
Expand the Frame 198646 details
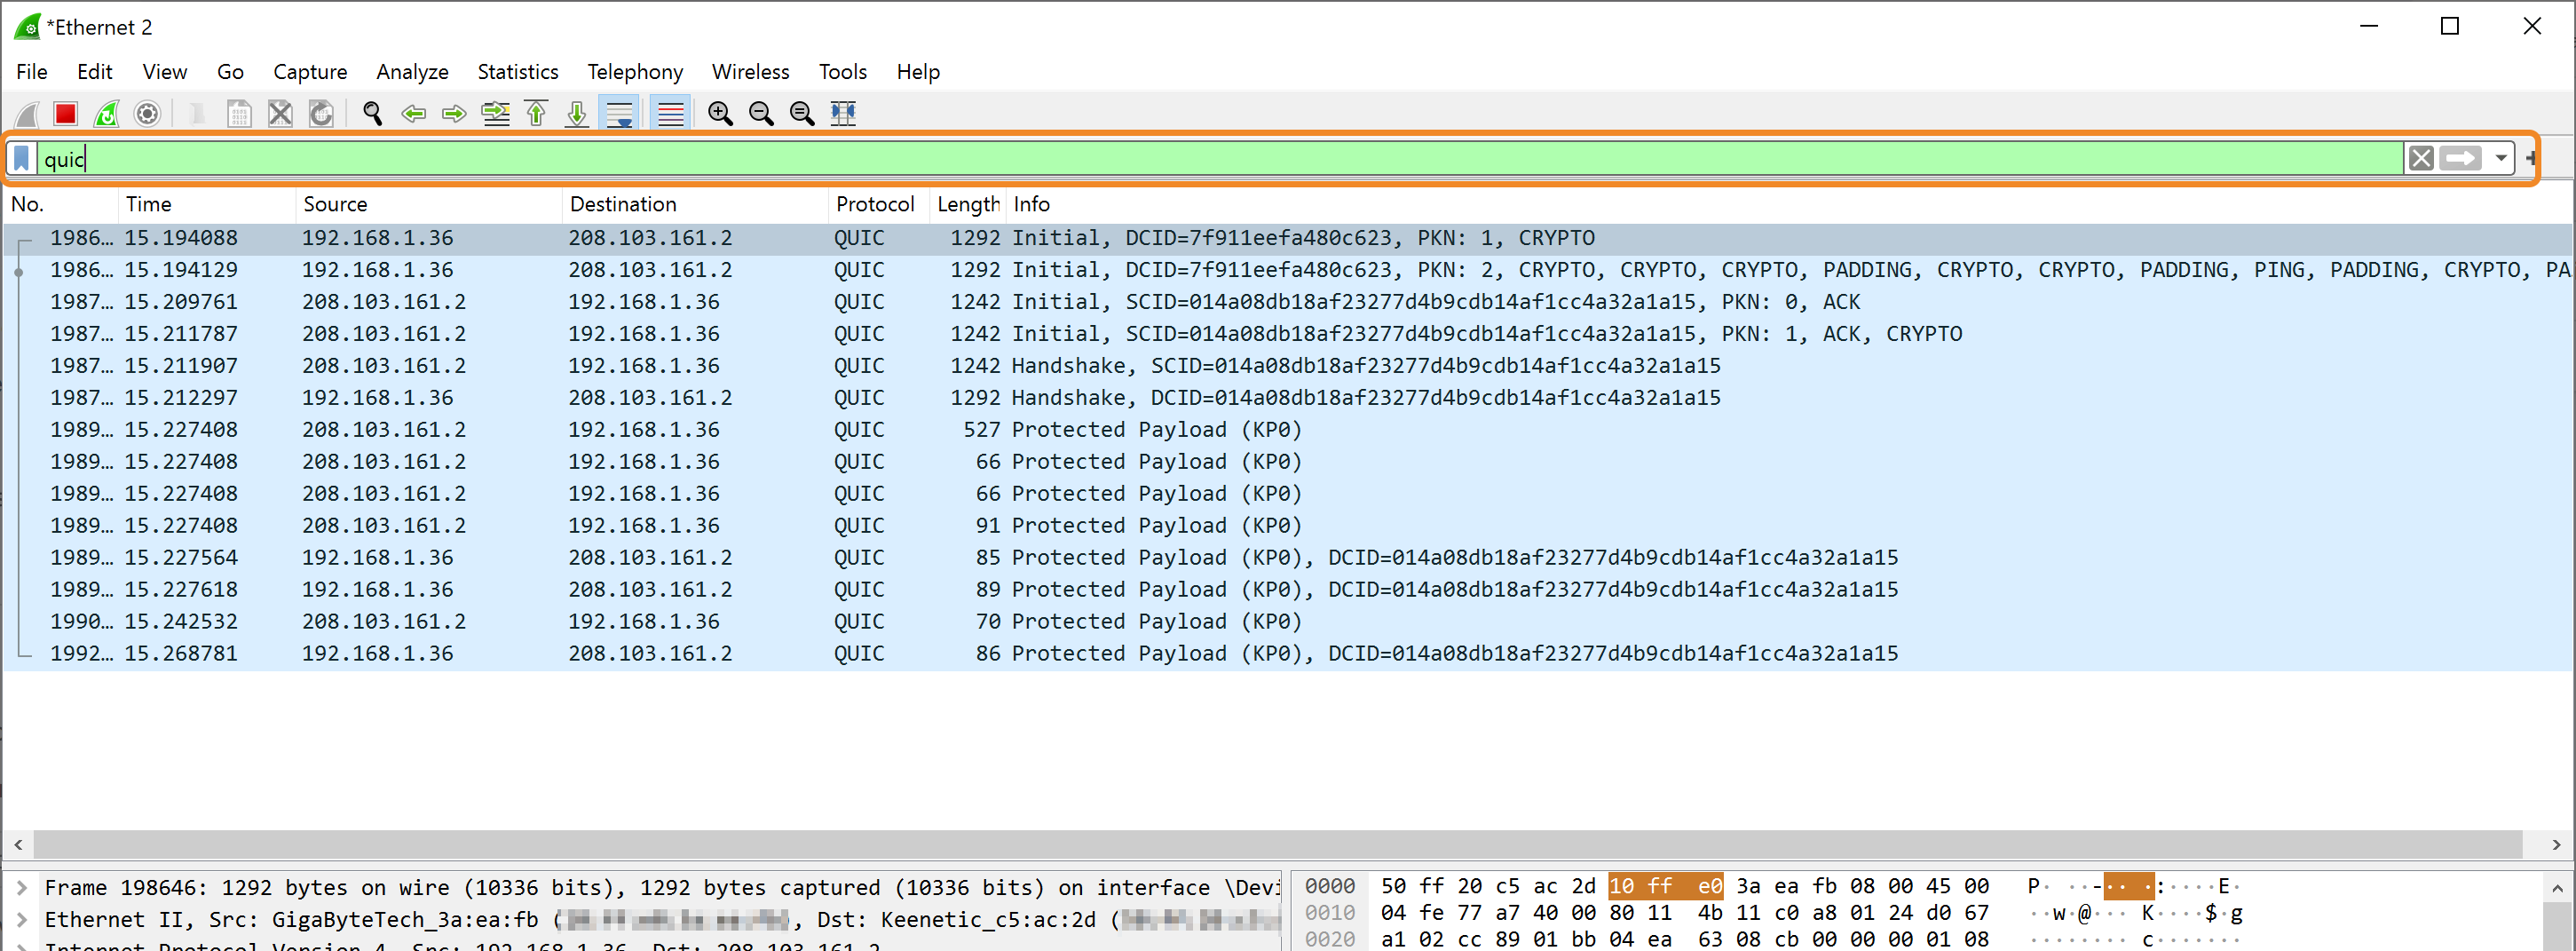[x=21, y=887]
